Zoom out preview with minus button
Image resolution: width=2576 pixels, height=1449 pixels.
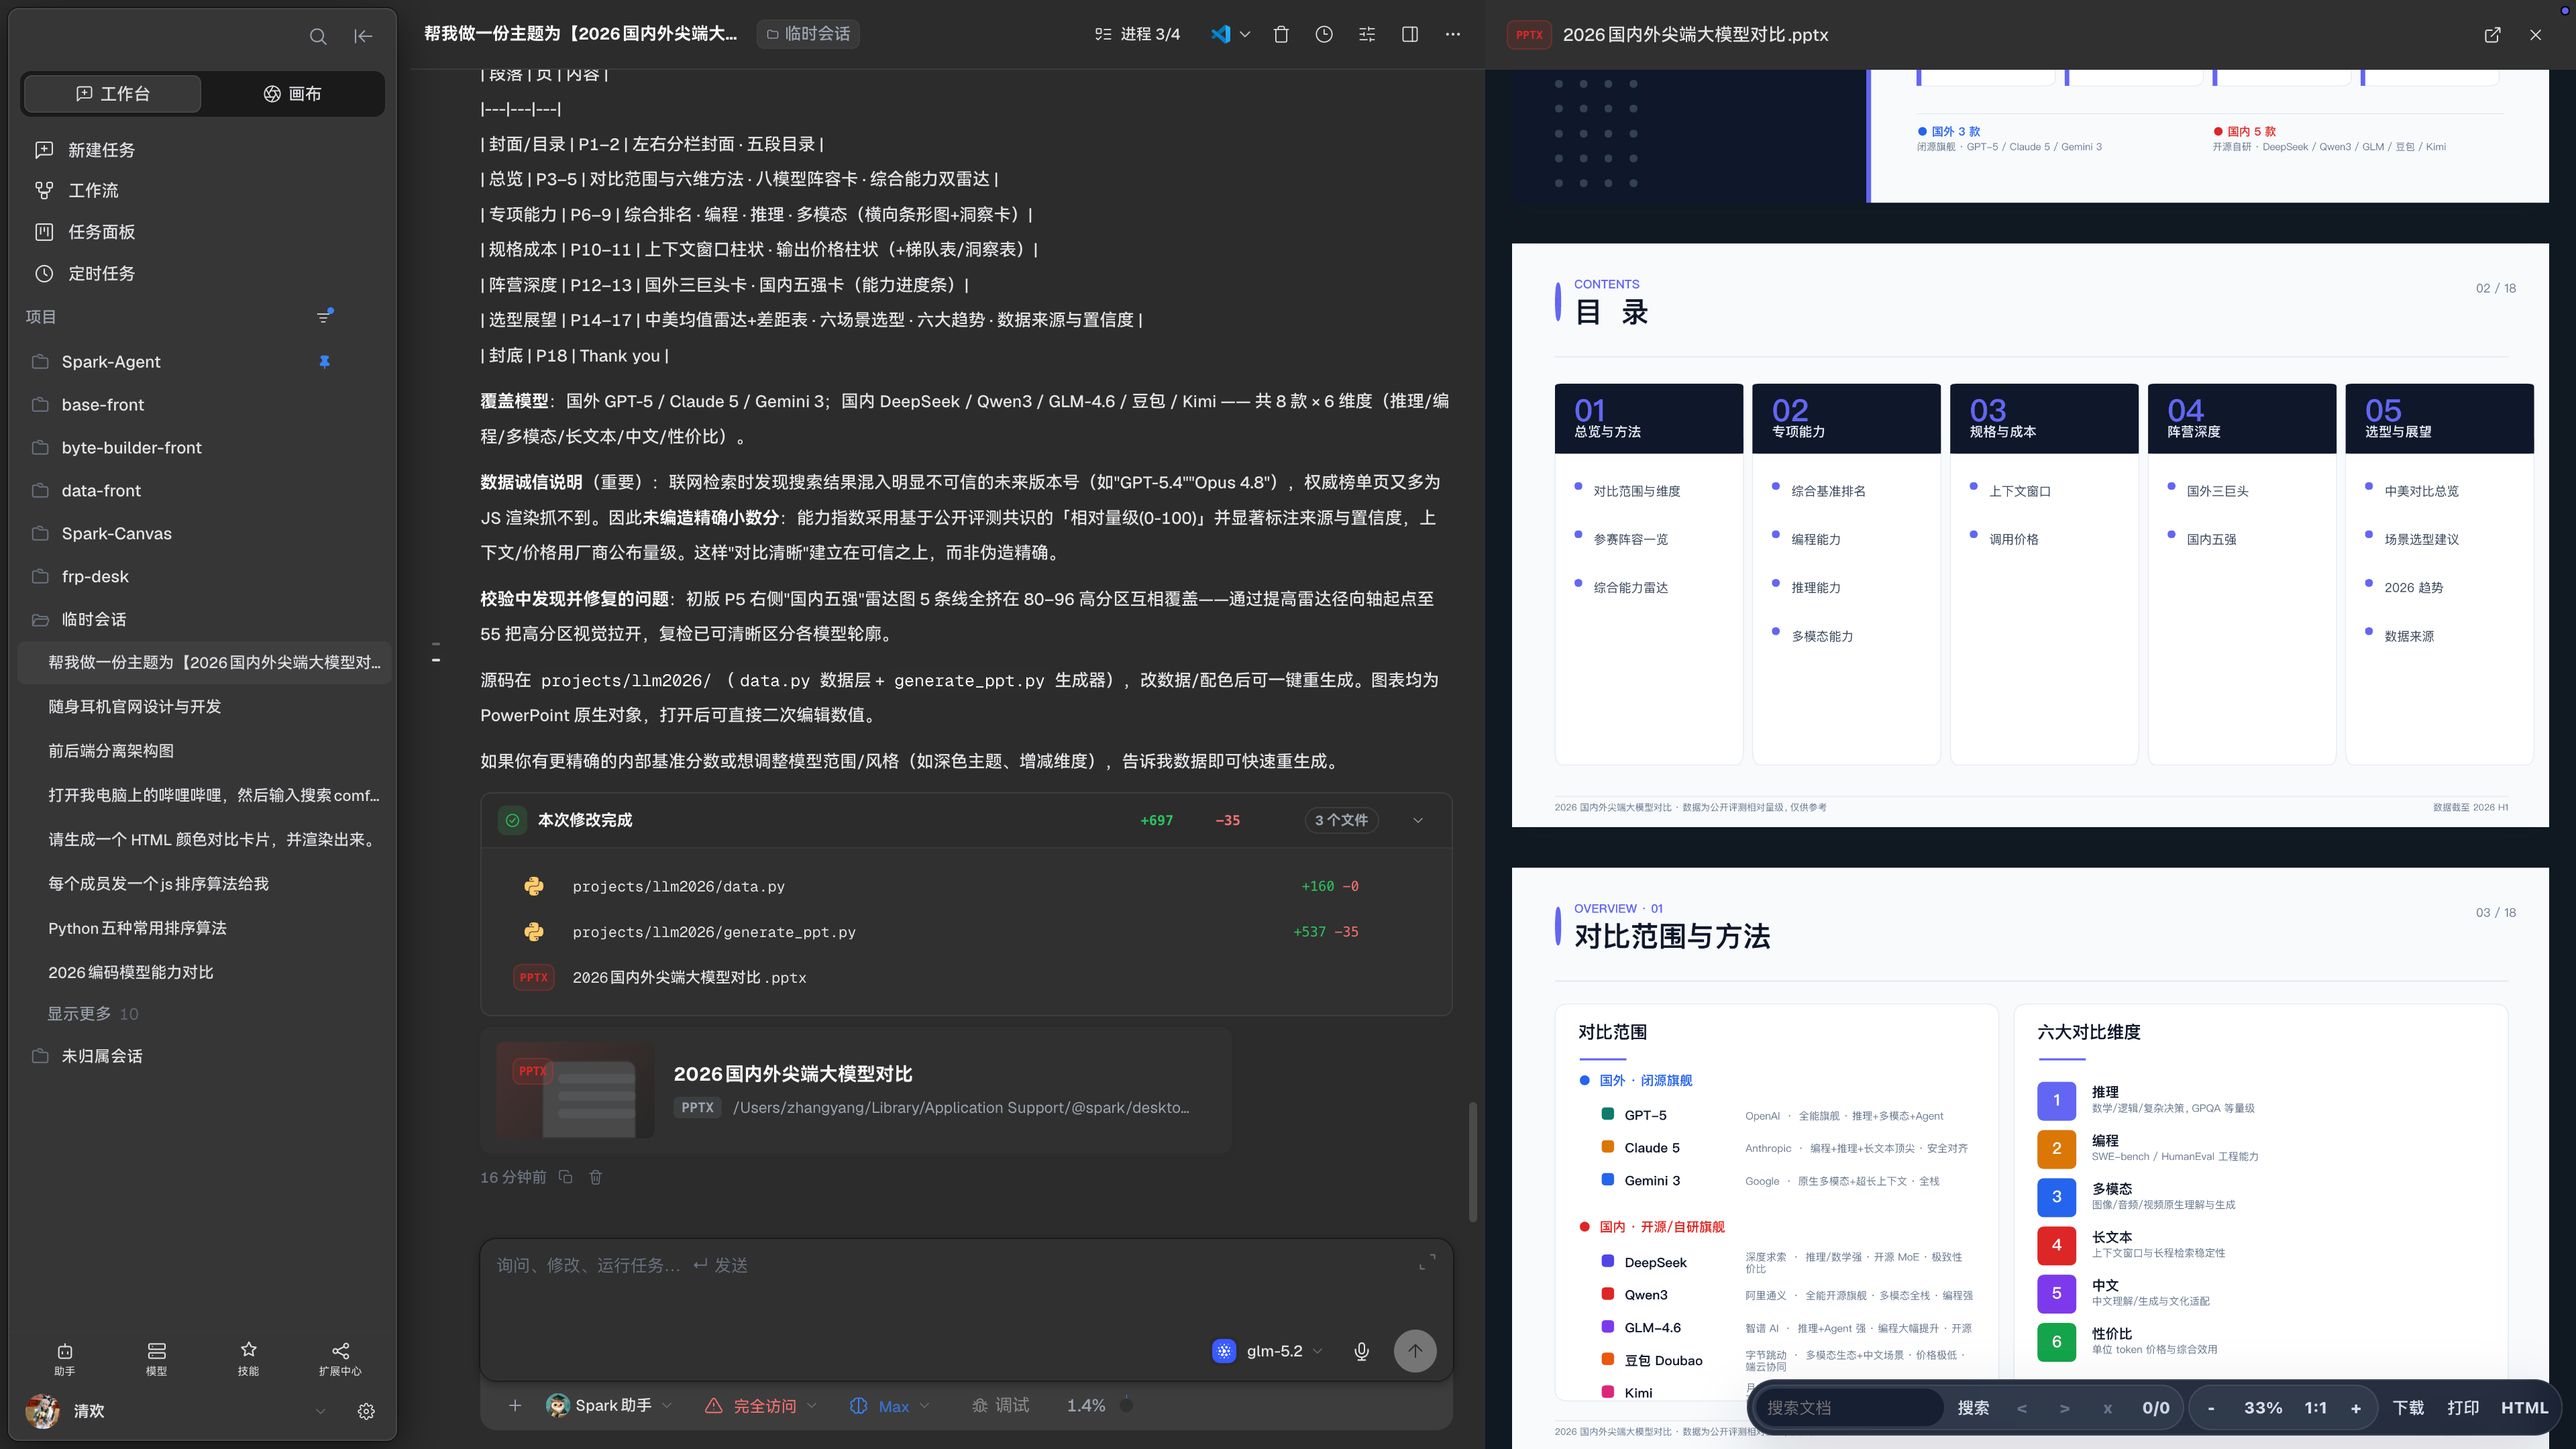pos(2211,1407)
